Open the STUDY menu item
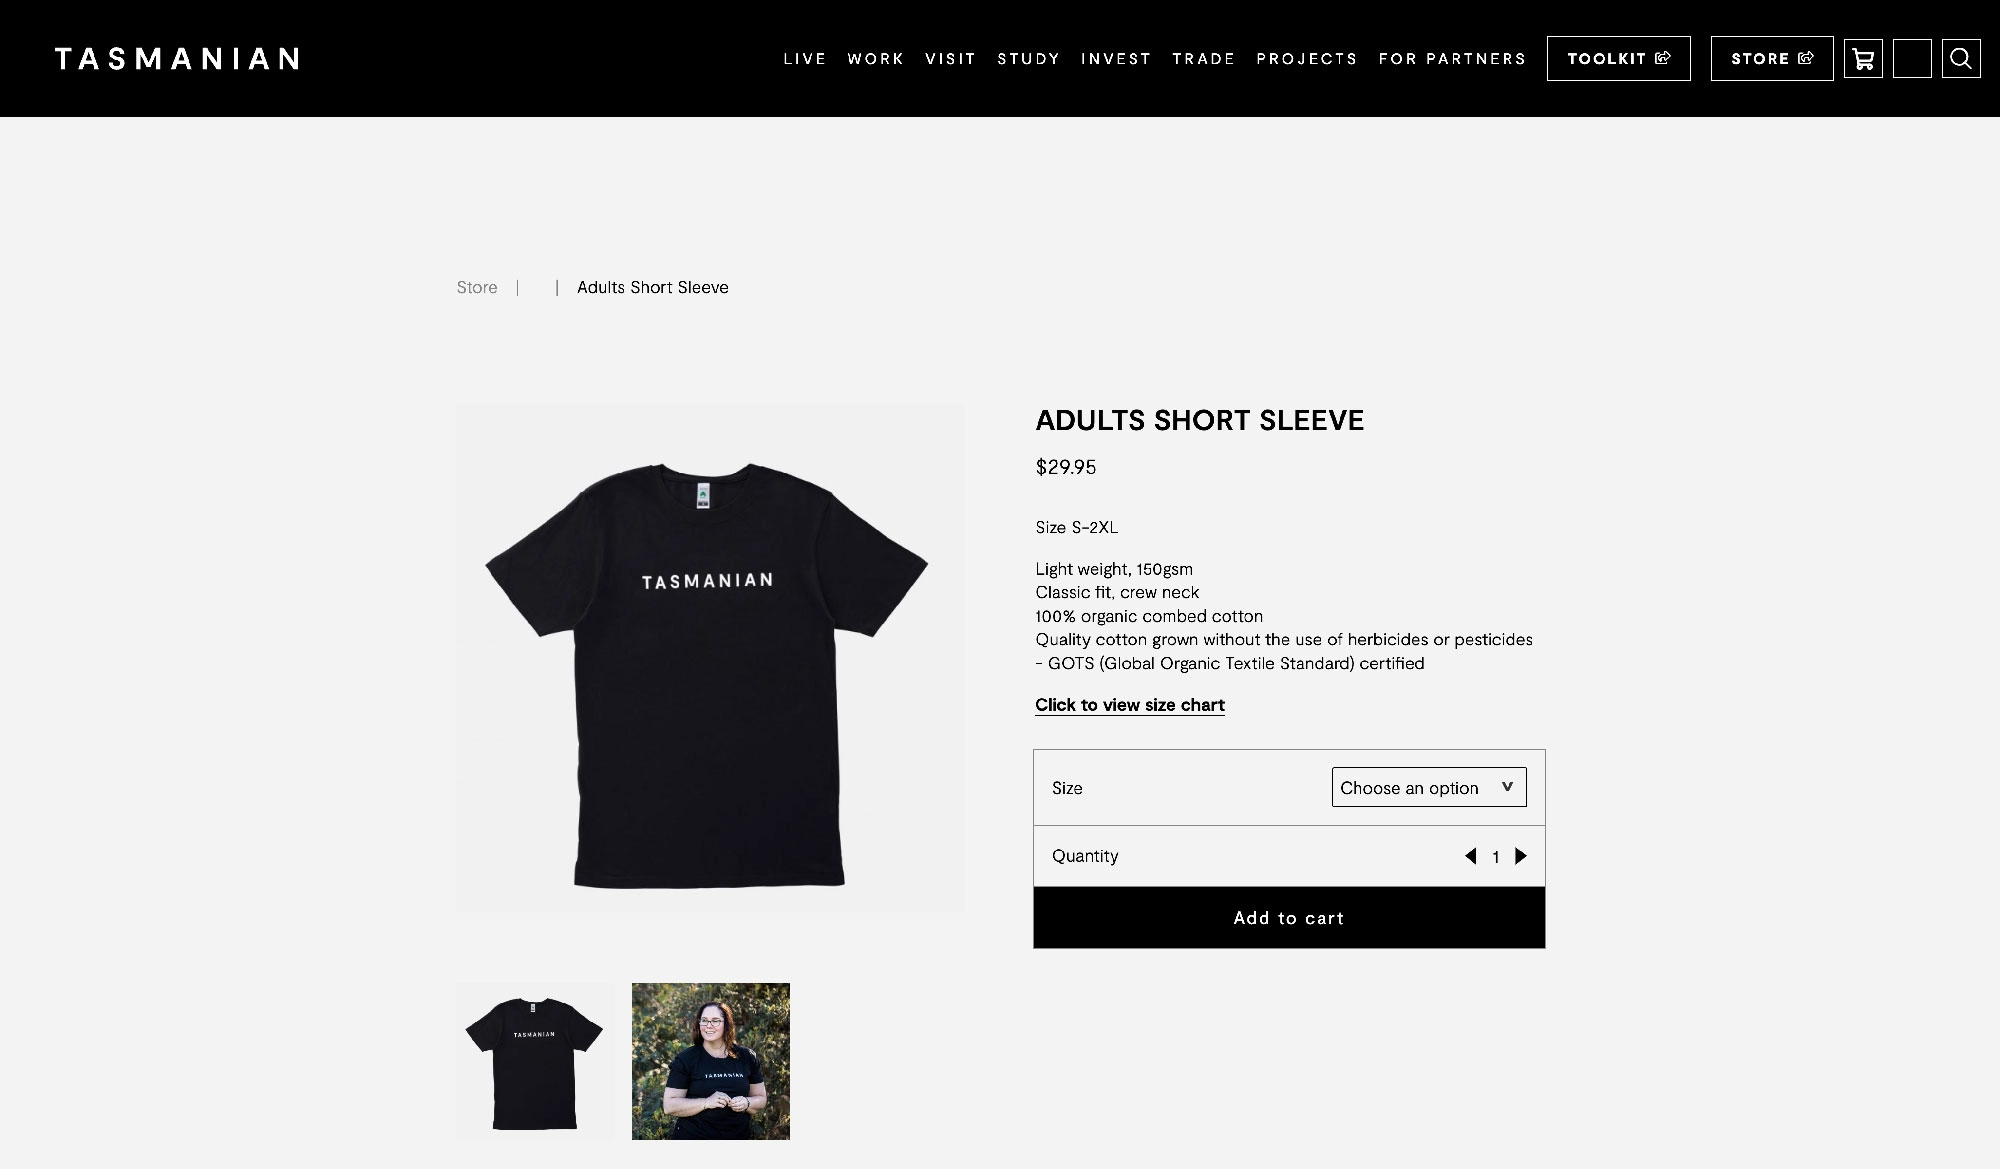 tap(1028, 59)
